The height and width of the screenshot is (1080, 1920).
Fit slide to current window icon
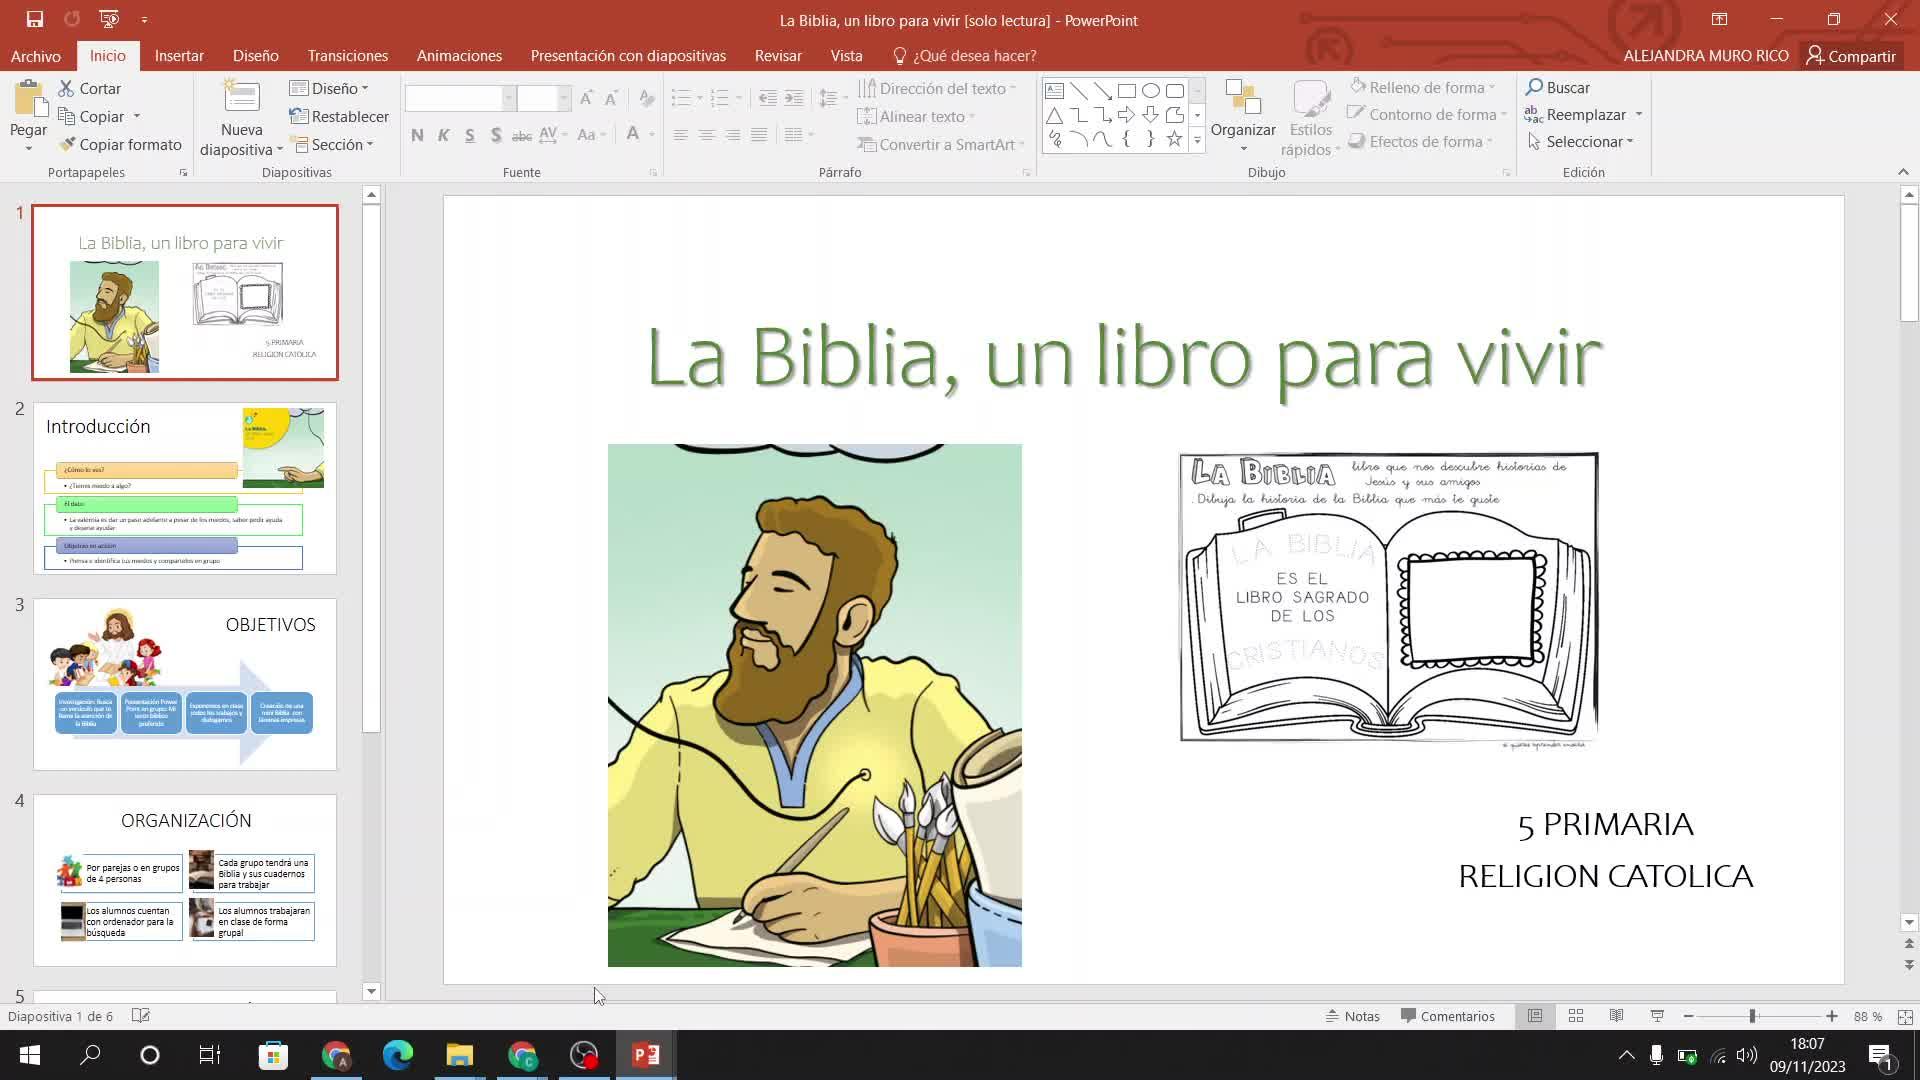click(x=1904, y=1016)
